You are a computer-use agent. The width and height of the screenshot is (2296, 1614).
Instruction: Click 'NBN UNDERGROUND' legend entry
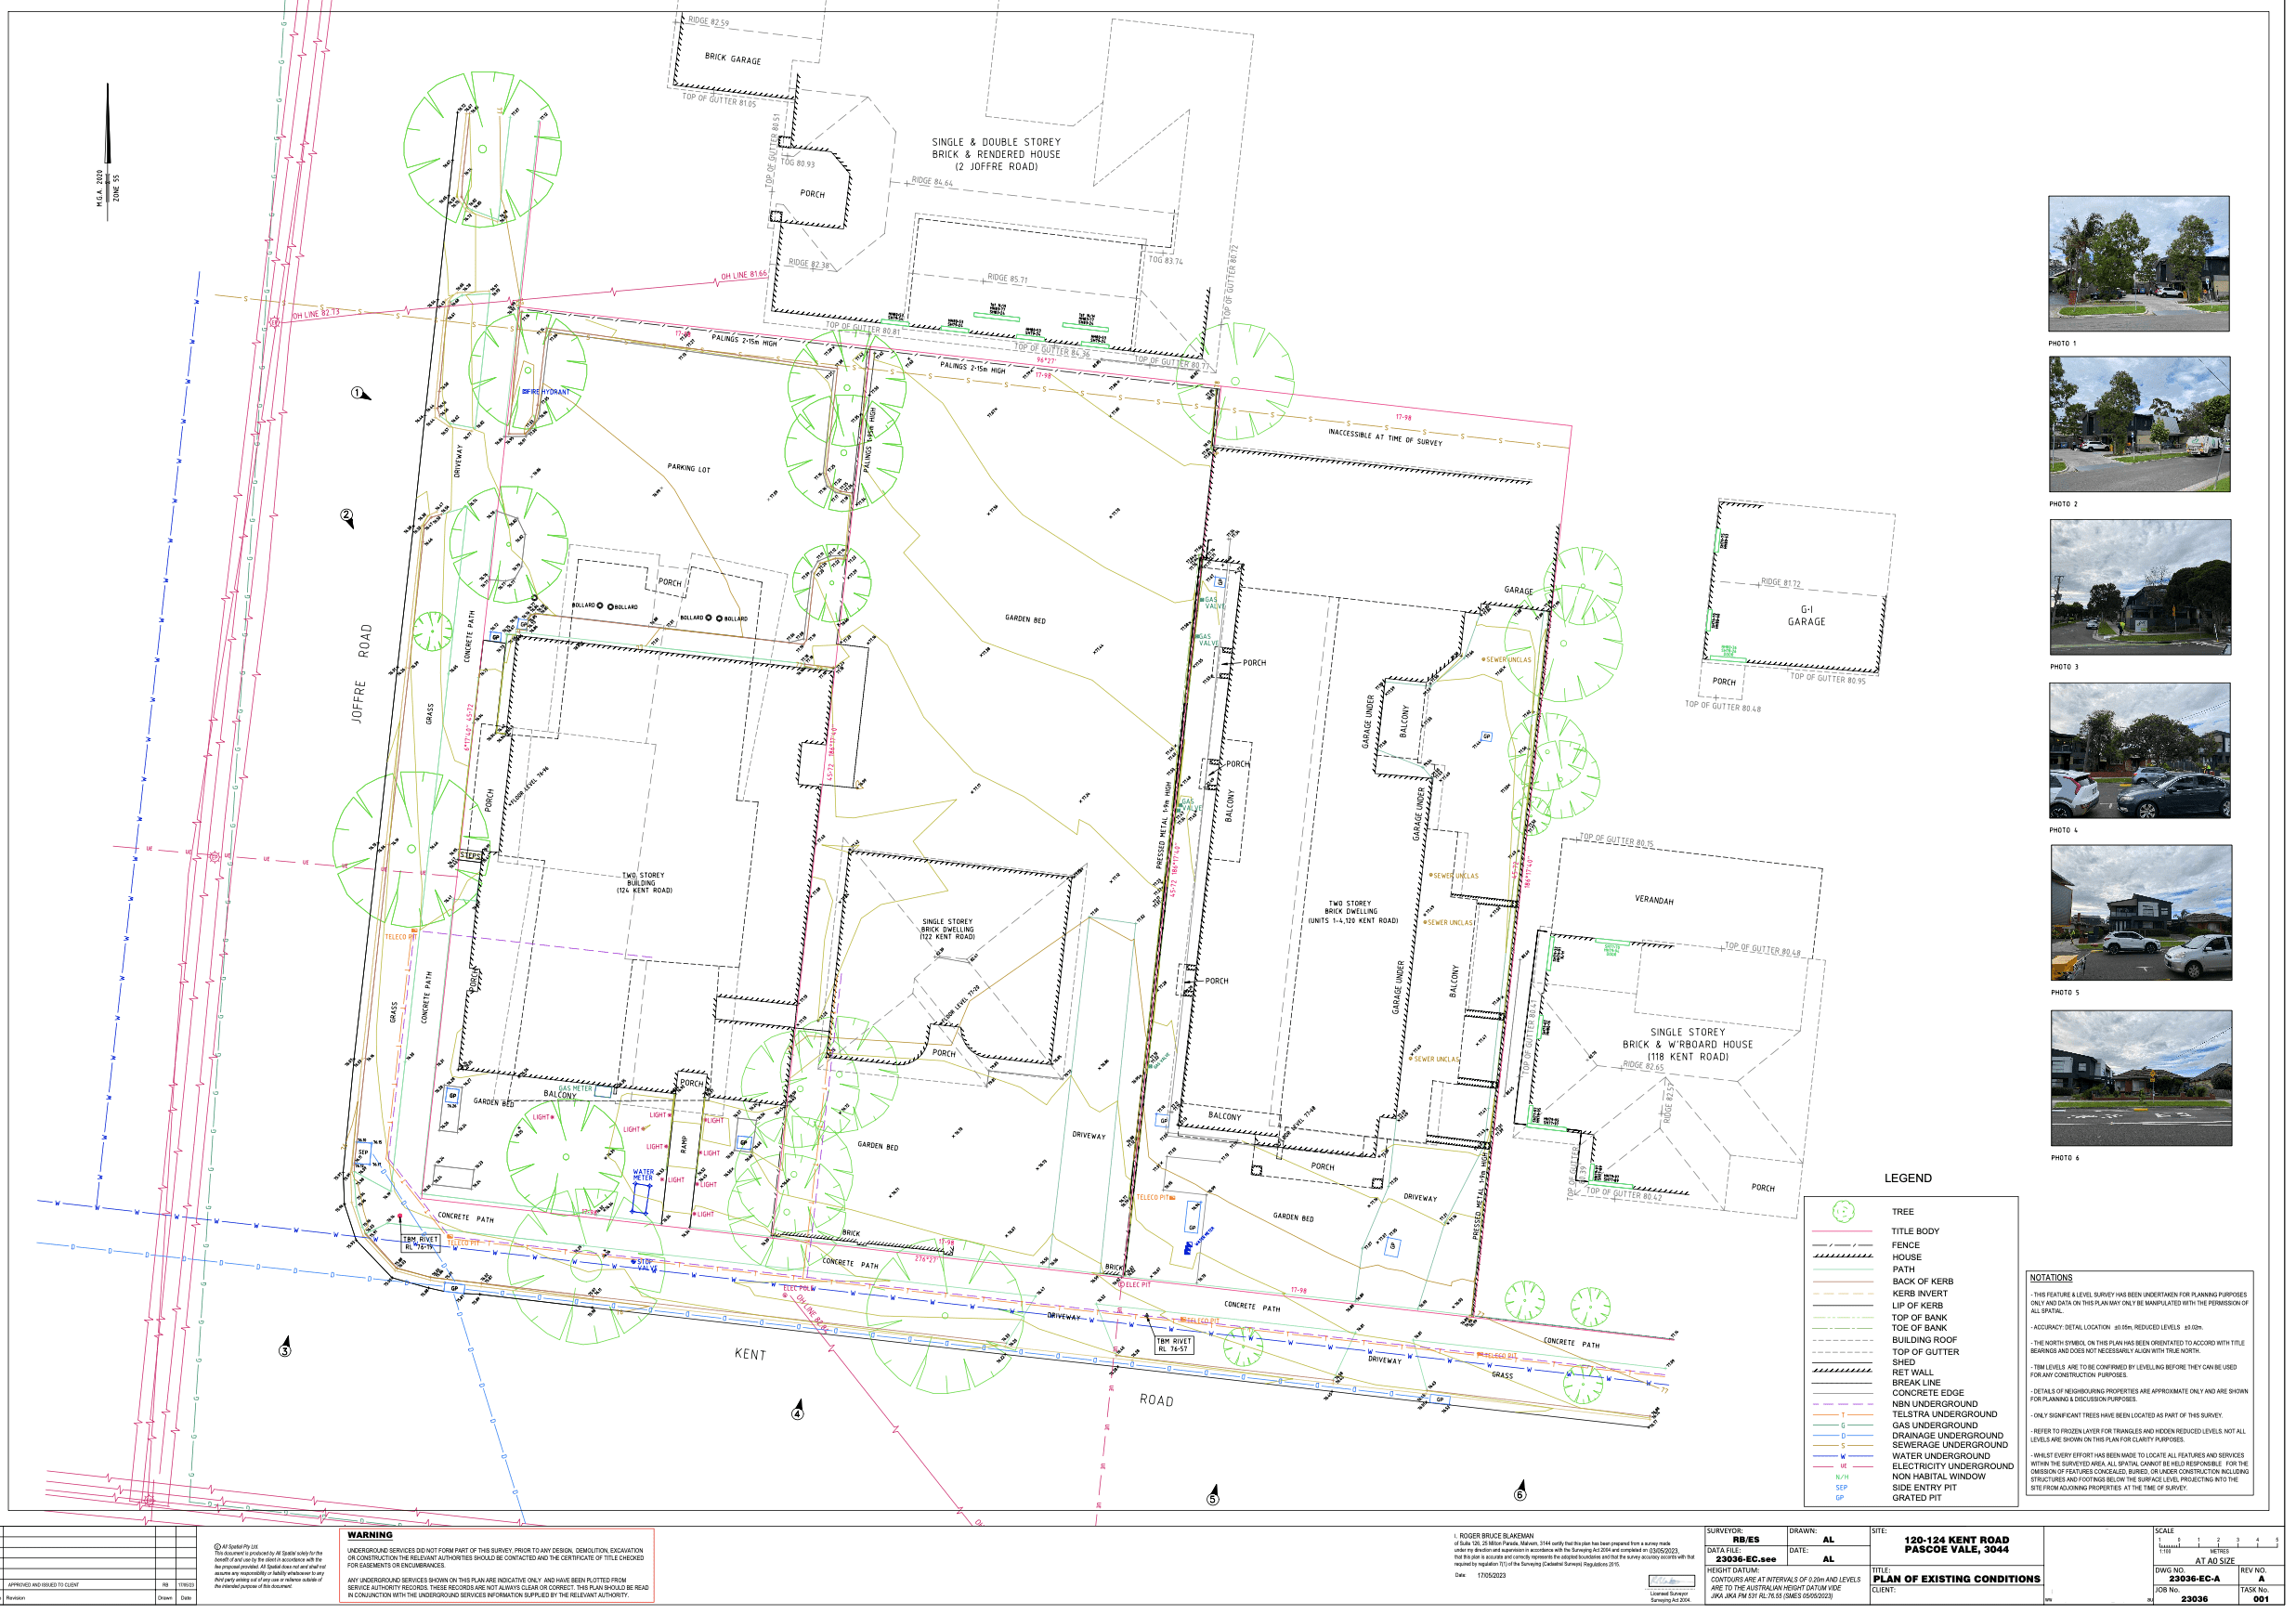pyautogui.click(x=1934, y=1404)
